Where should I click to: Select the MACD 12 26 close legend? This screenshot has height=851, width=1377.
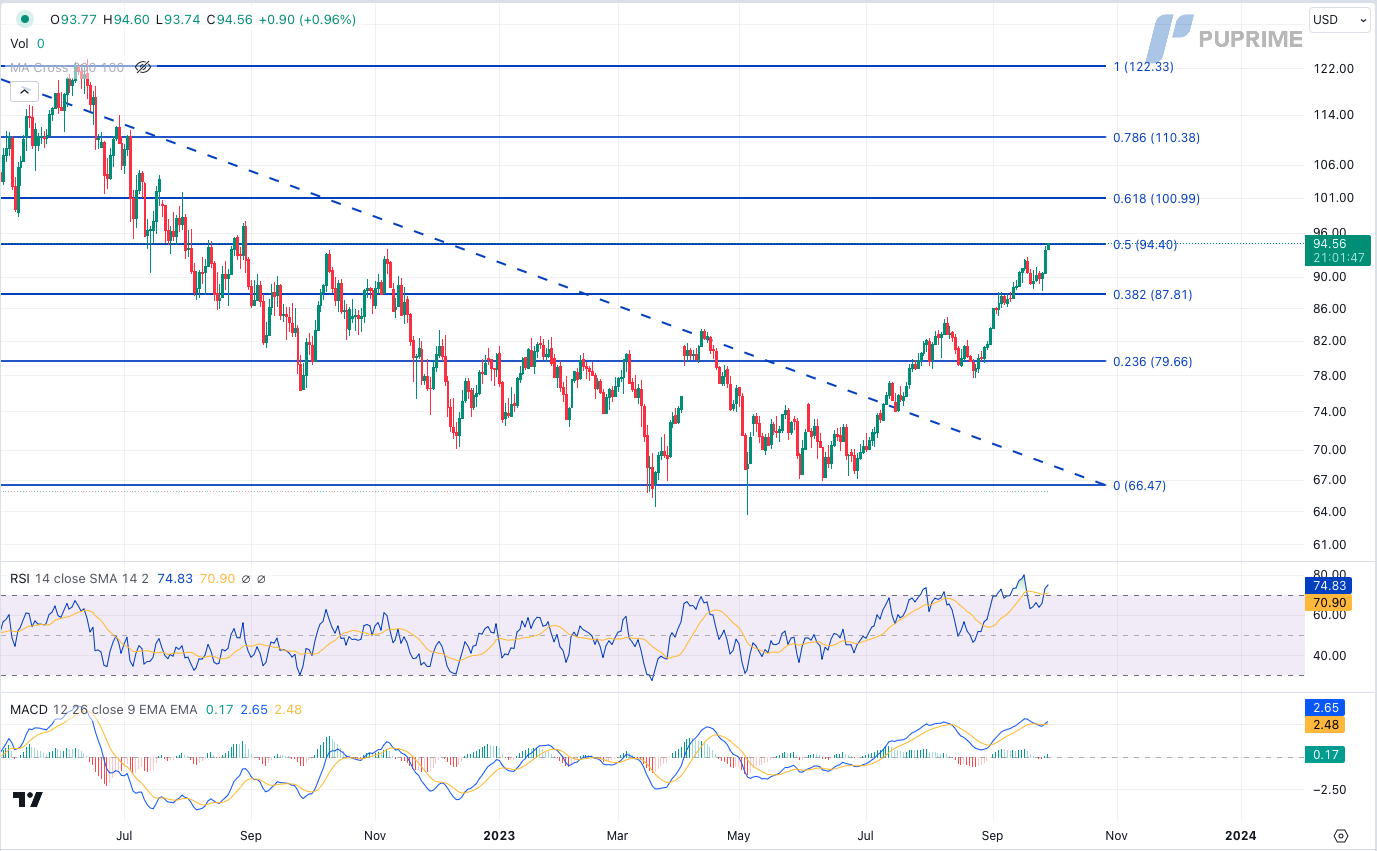(104, 709)
